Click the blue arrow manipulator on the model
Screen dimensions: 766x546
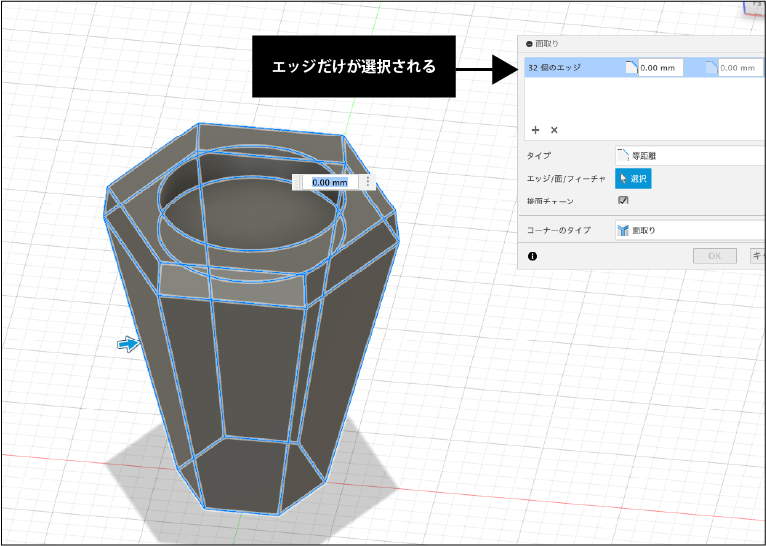(128, 344)
